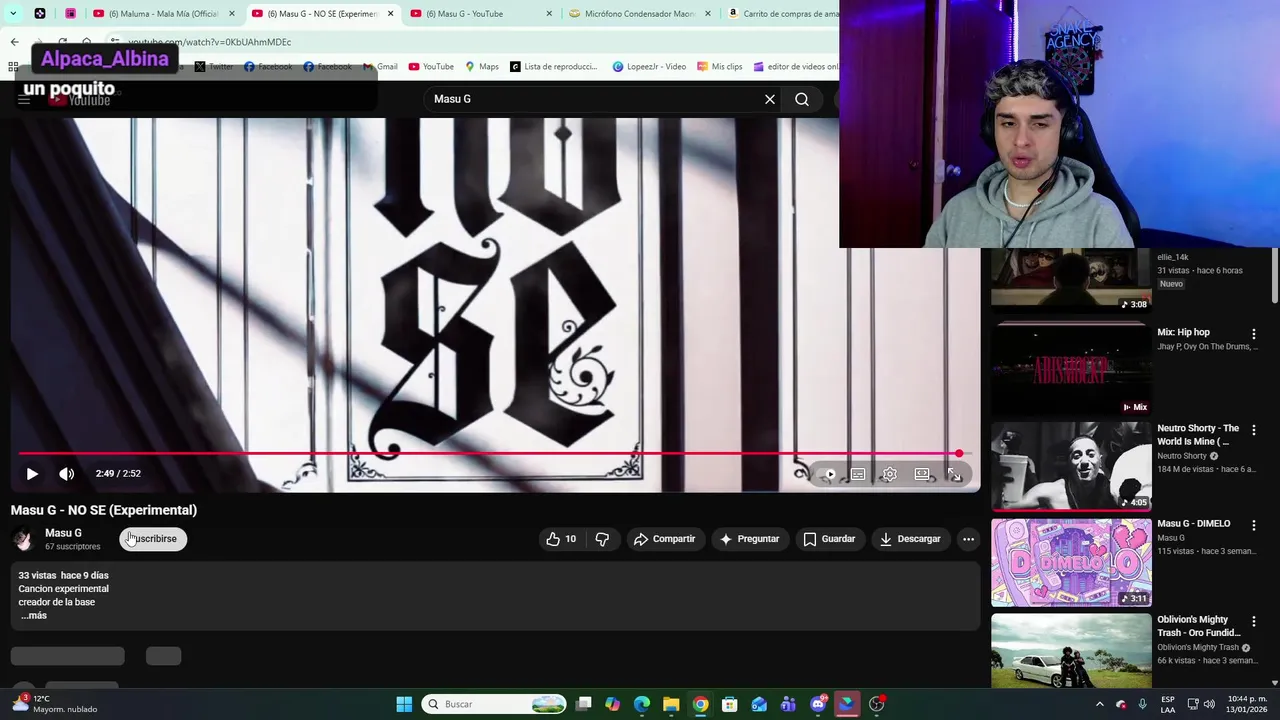The image size is (1280, 720).
Task: Click the YouTube search magnifier button
Action: click(802, 99)
